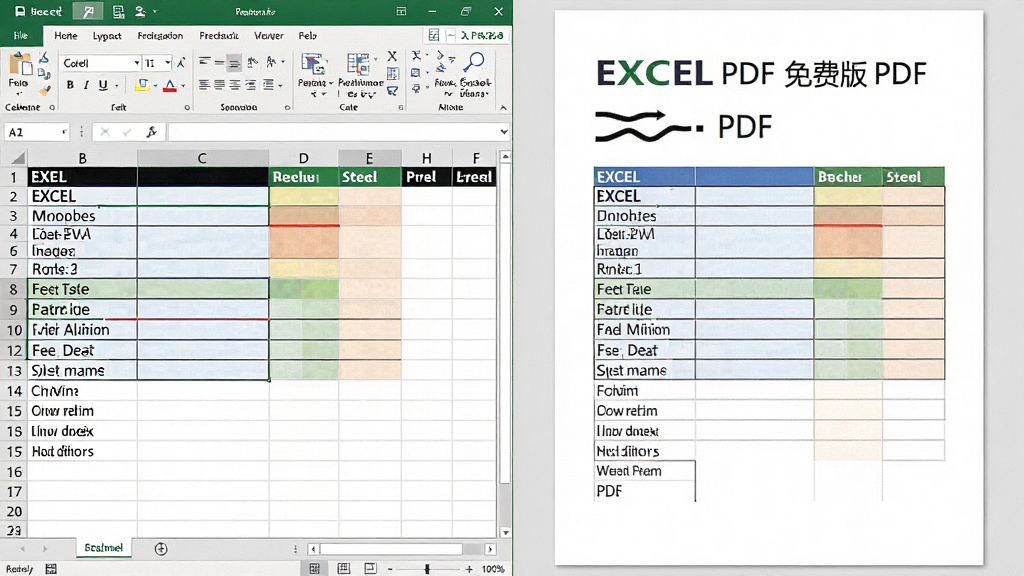
Task: Switch to Normal view in status bar
Action: pos(314,569)
